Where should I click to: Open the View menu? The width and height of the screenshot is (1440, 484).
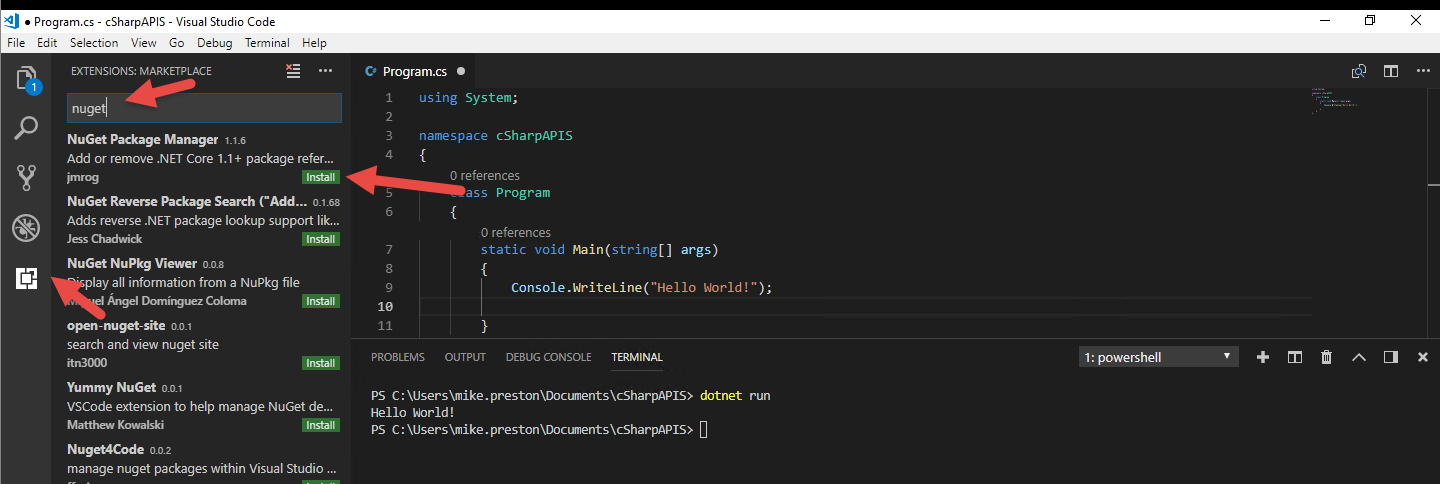click(144, 43)
